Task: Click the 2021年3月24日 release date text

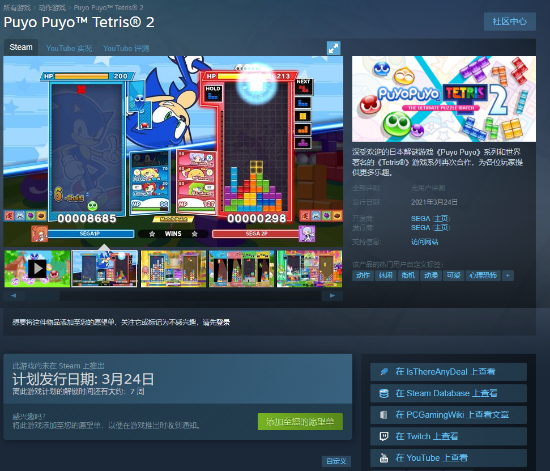Action: point(434,202)
